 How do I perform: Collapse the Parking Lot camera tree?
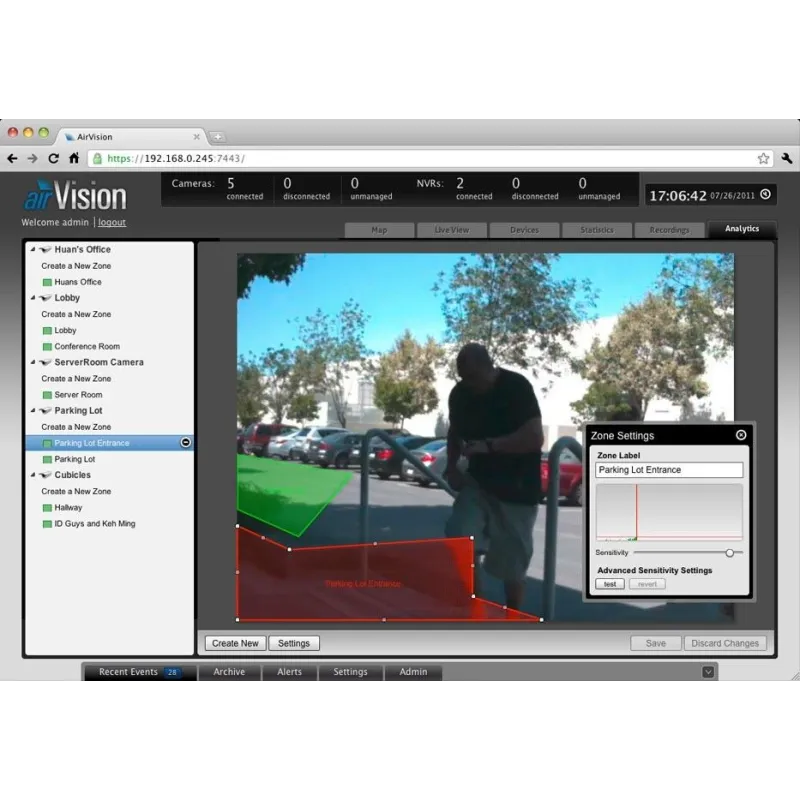click(x=32, y=411)
